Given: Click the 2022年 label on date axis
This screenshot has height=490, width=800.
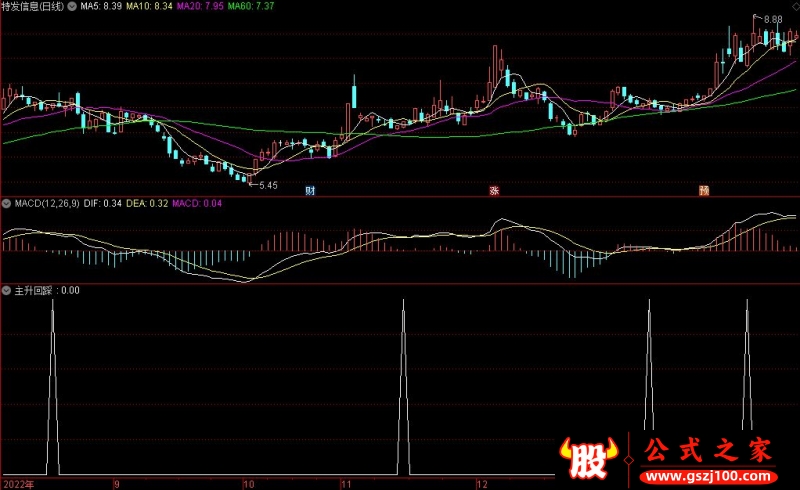Looking at the screenshot, I should tap(17, 483).
